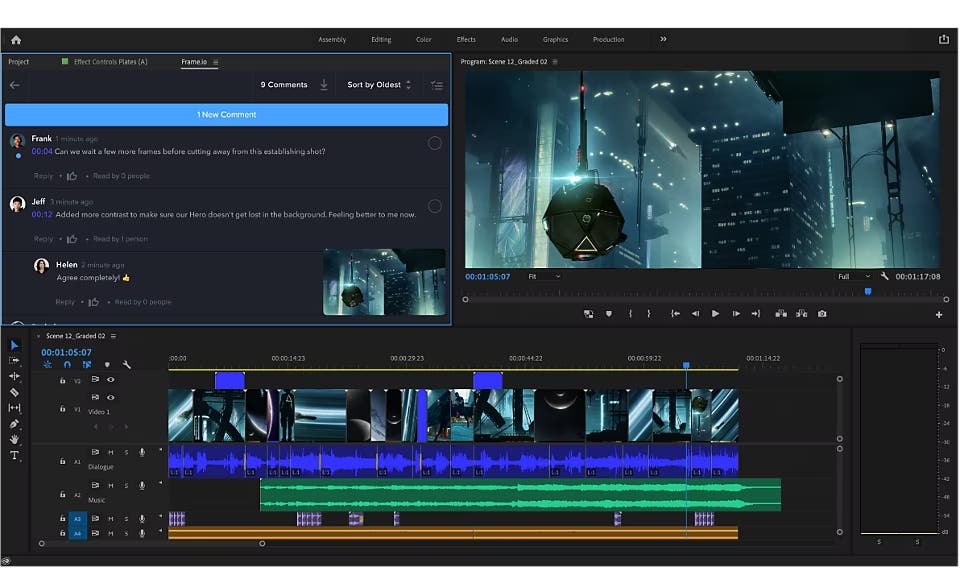Mute the Dialogue track
This screenshot has width=960, height=587.
[111, 452]
